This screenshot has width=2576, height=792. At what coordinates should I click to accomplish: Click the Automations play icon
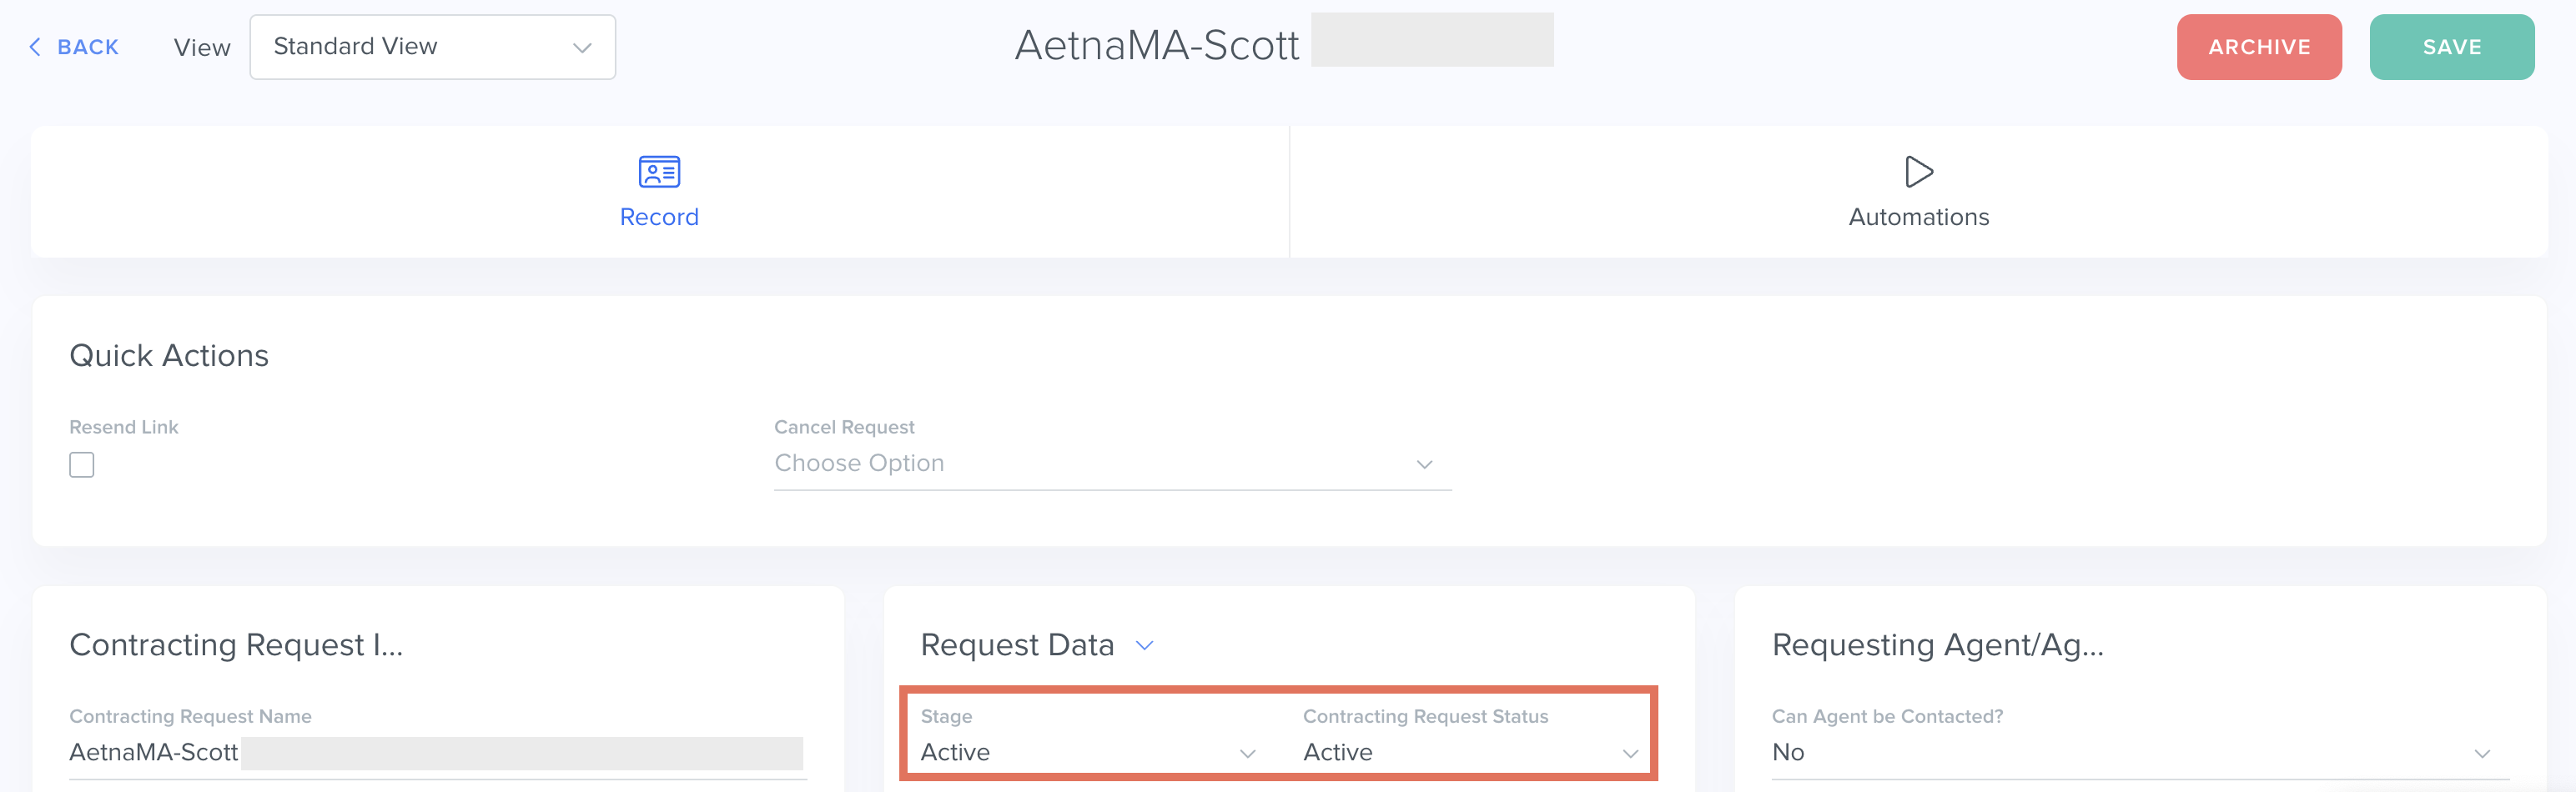(x=1918, y=172)
